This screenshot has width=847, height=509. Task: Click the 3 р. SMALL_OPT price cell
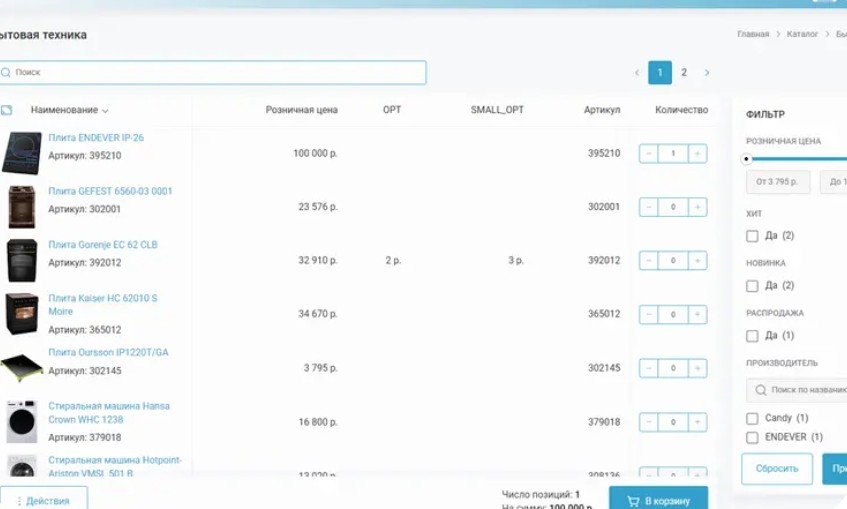tap(516, 260)
